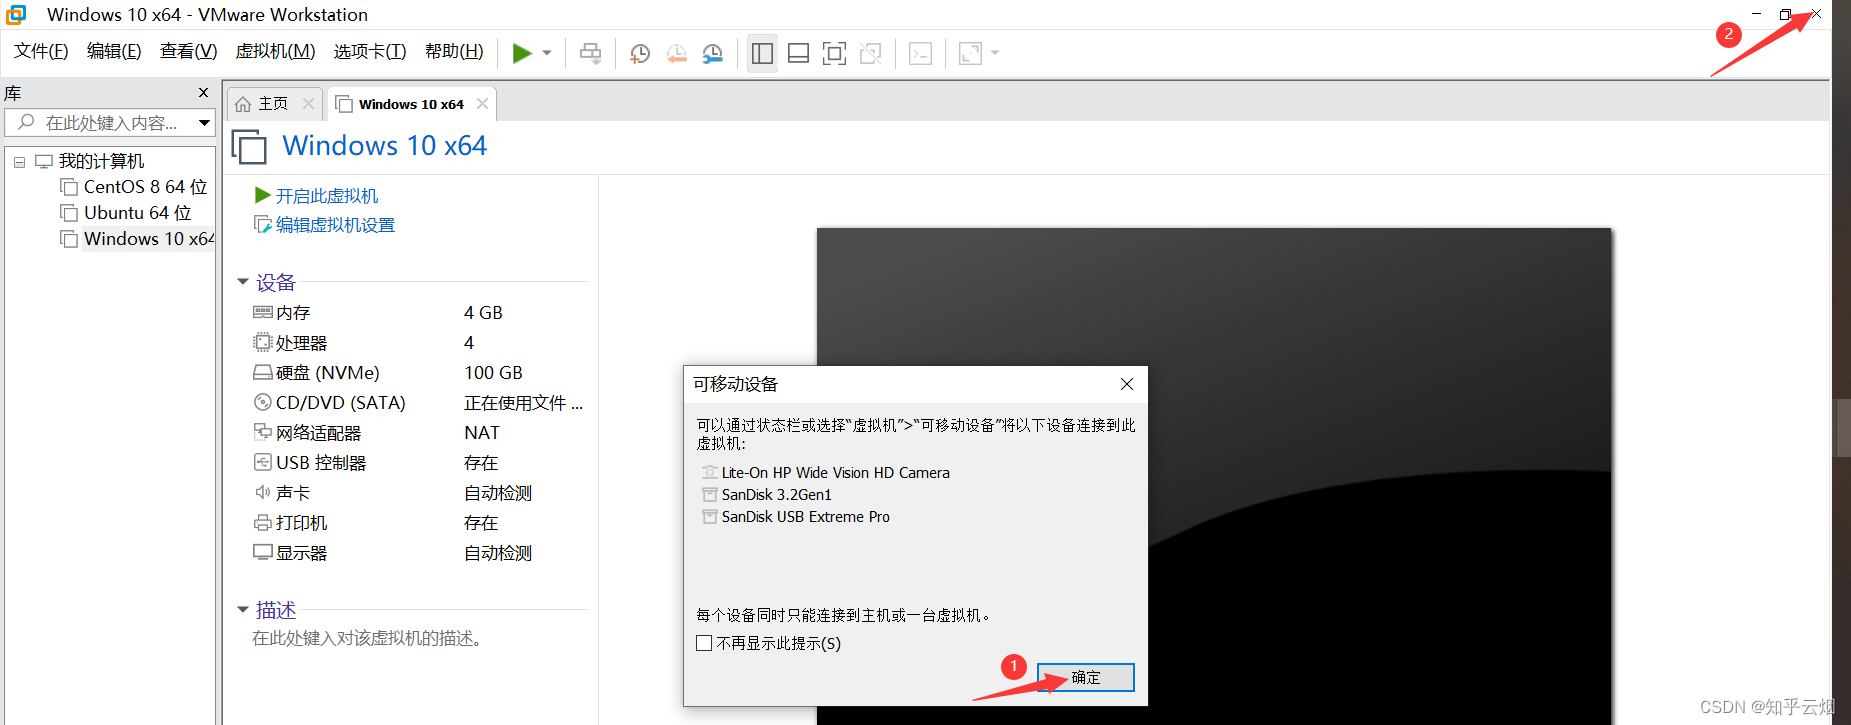Select SanDisk USB Extreme Pro entry
1851x725 pixels.
click(796, 517)
